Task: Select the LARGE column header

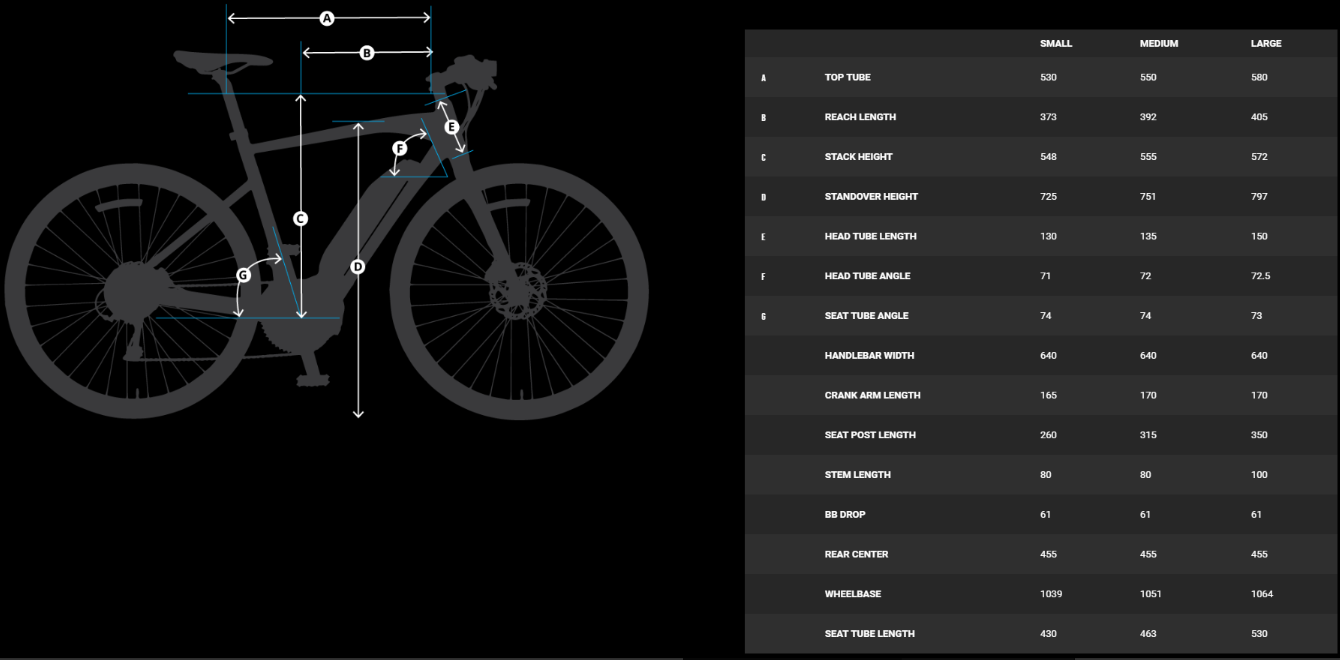Action: [1265, 44]
